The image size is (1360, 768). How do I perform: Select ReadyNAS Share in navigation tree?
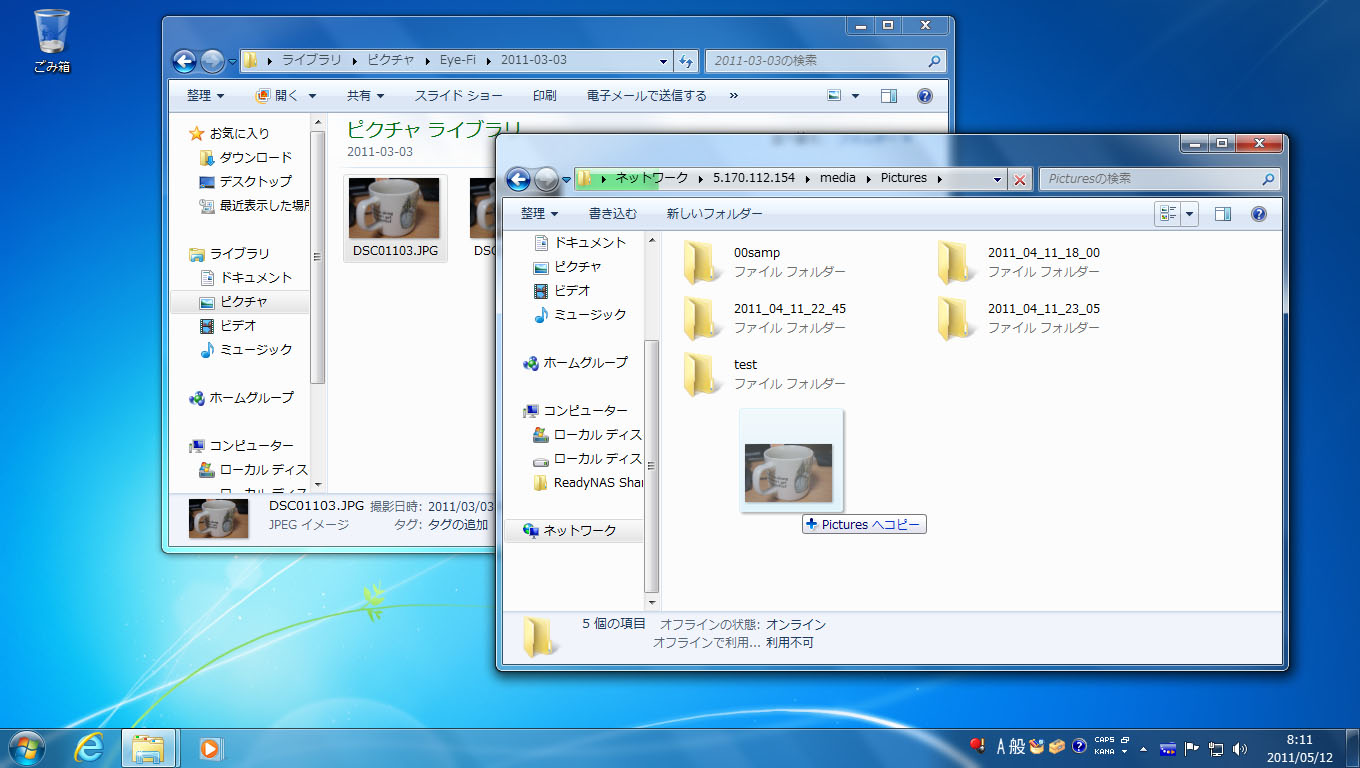click(x=598, y=483)
